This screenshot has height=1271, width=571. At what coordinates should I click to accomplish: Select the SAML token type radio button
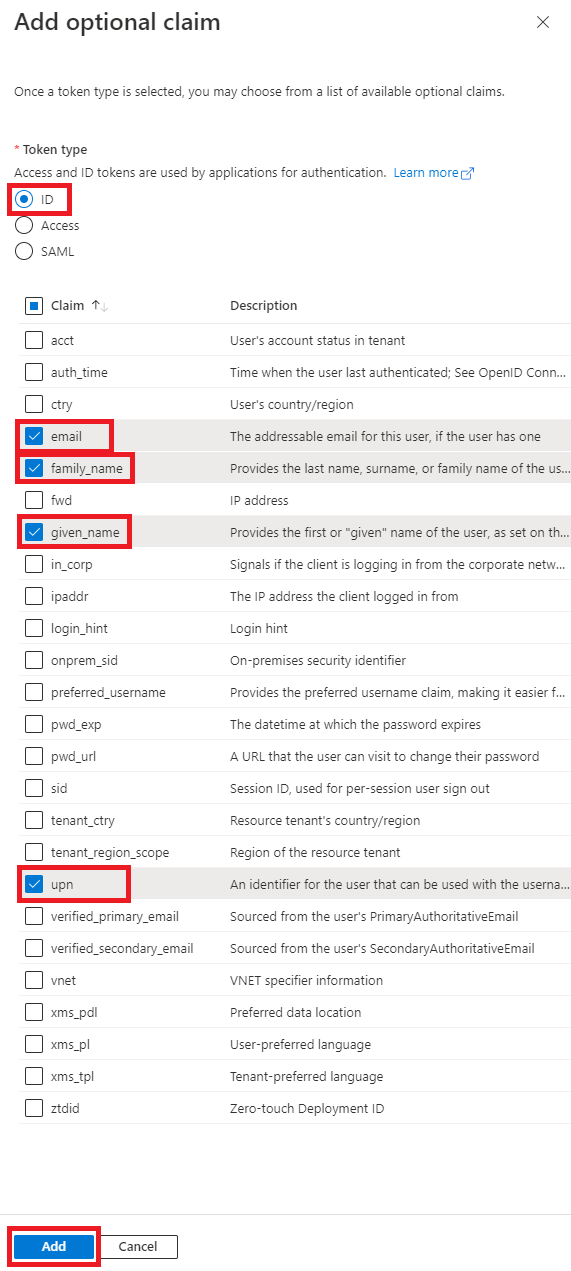(25, 252)
